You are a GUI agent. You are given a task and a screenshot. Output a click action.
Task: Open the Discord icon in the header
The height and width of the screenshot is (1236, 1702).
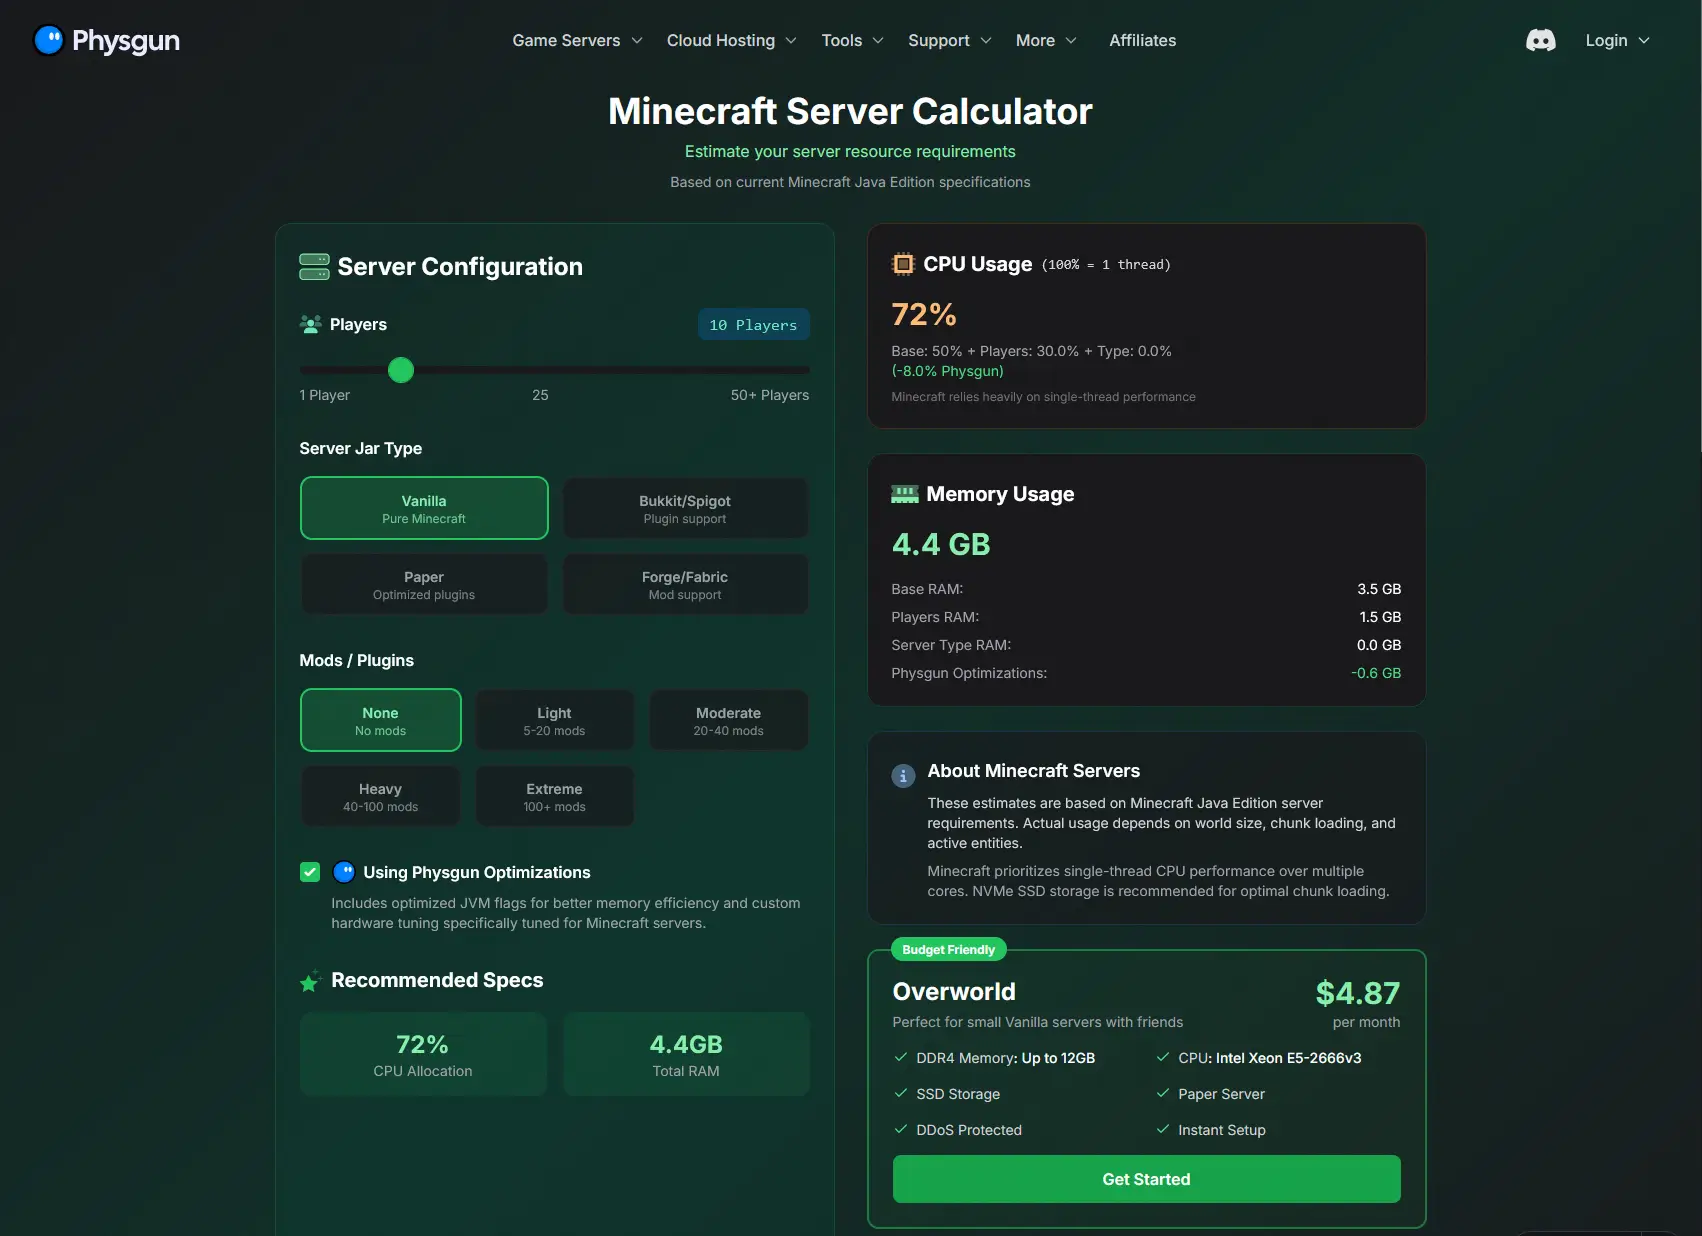(1540, 40)
